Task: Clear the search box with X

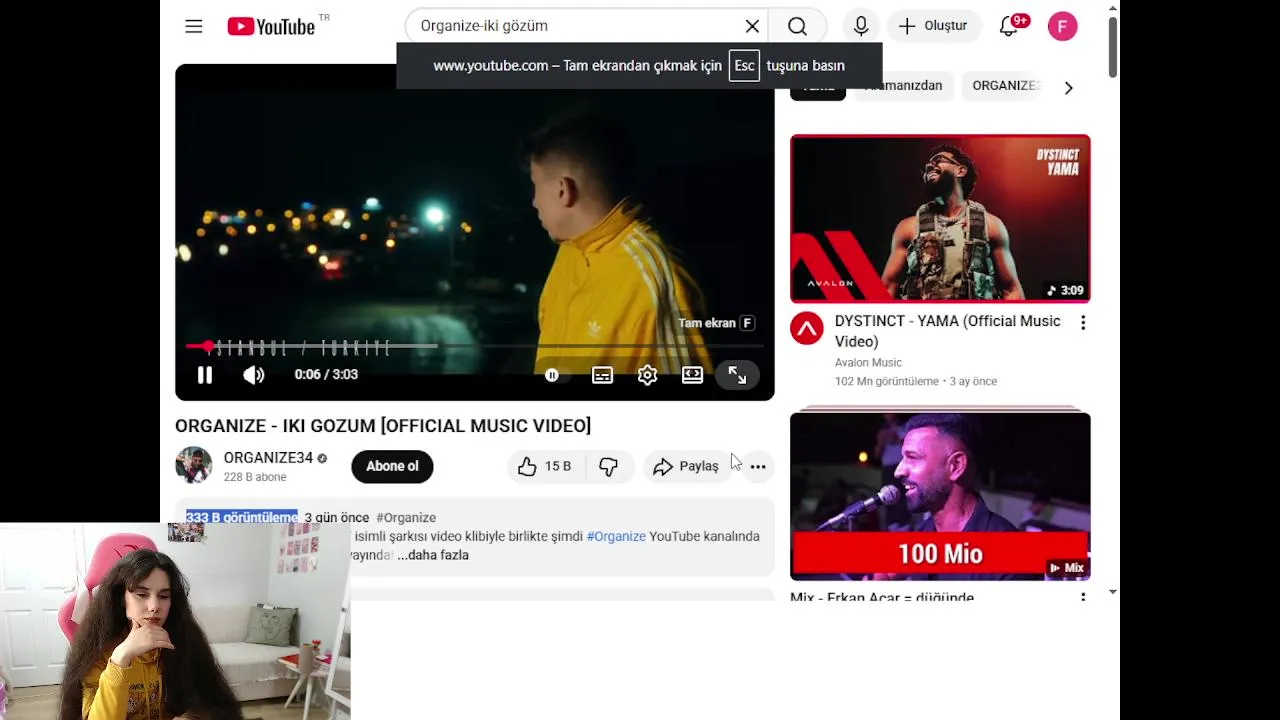Action: (752, 26)
